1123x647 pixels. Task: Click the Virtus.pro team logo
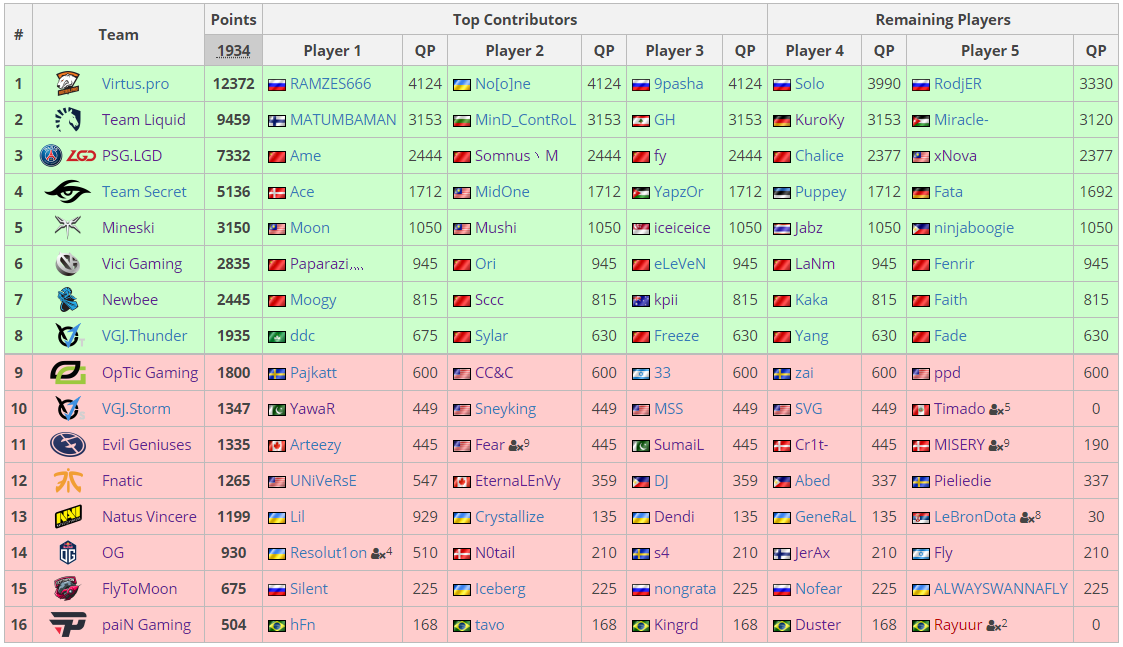click(68, 84)
